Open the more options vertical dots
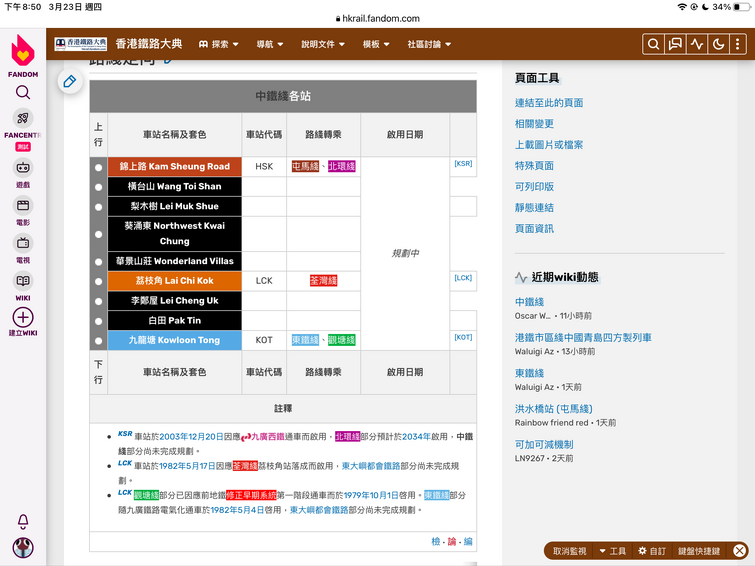Screen dimensions: 755x566 pos(737,44)
